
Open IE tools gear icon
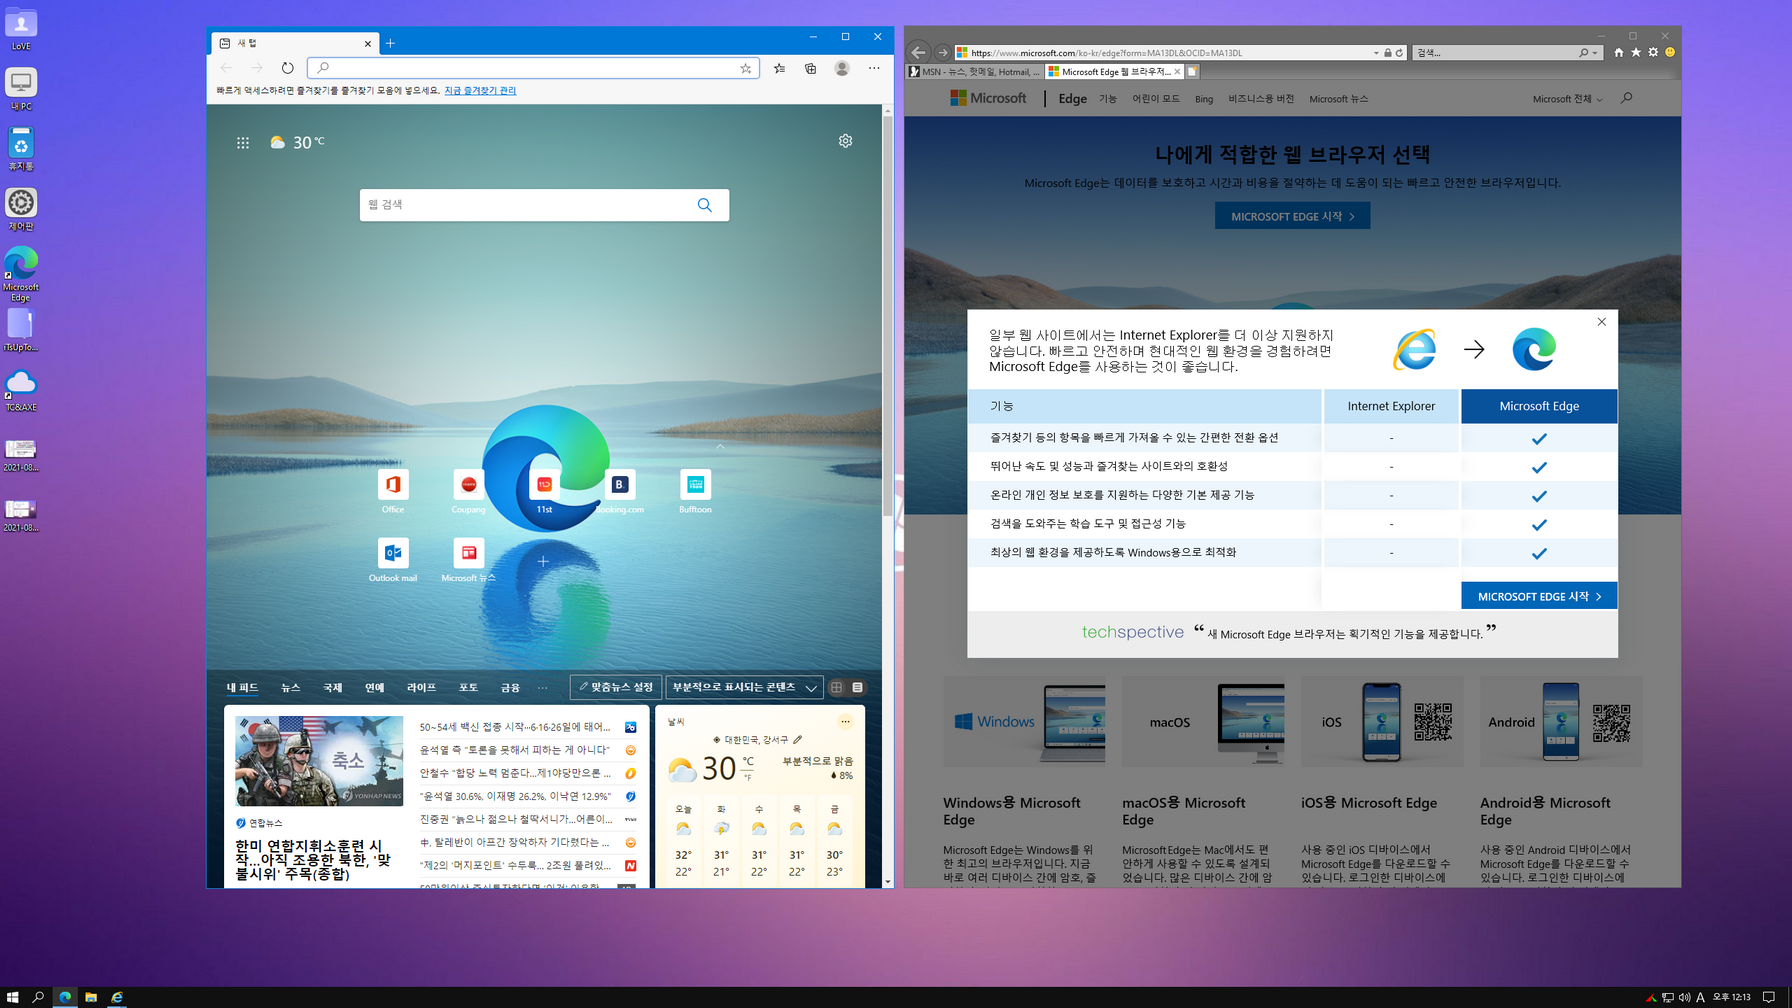click(x=1653, y=52)
